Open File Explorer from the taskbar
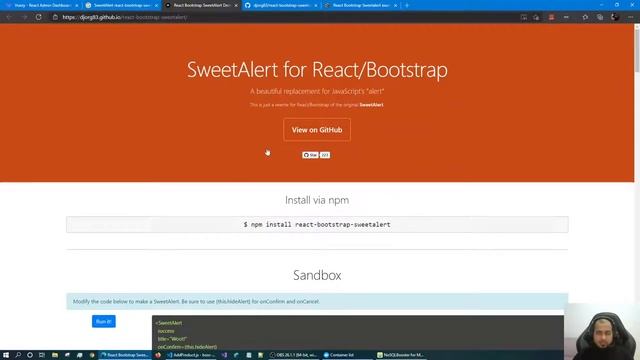This screenshot has height=360, width=640. [55, 355]
